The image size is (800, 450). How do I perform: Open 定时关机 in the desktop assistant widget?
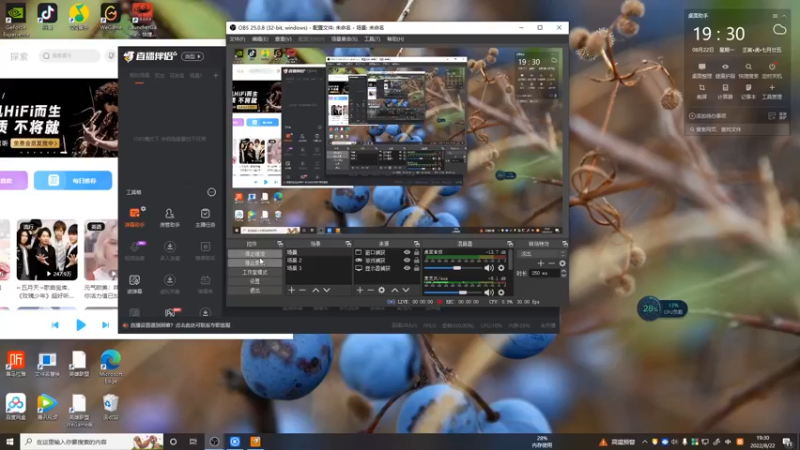[x=771, y=70]
